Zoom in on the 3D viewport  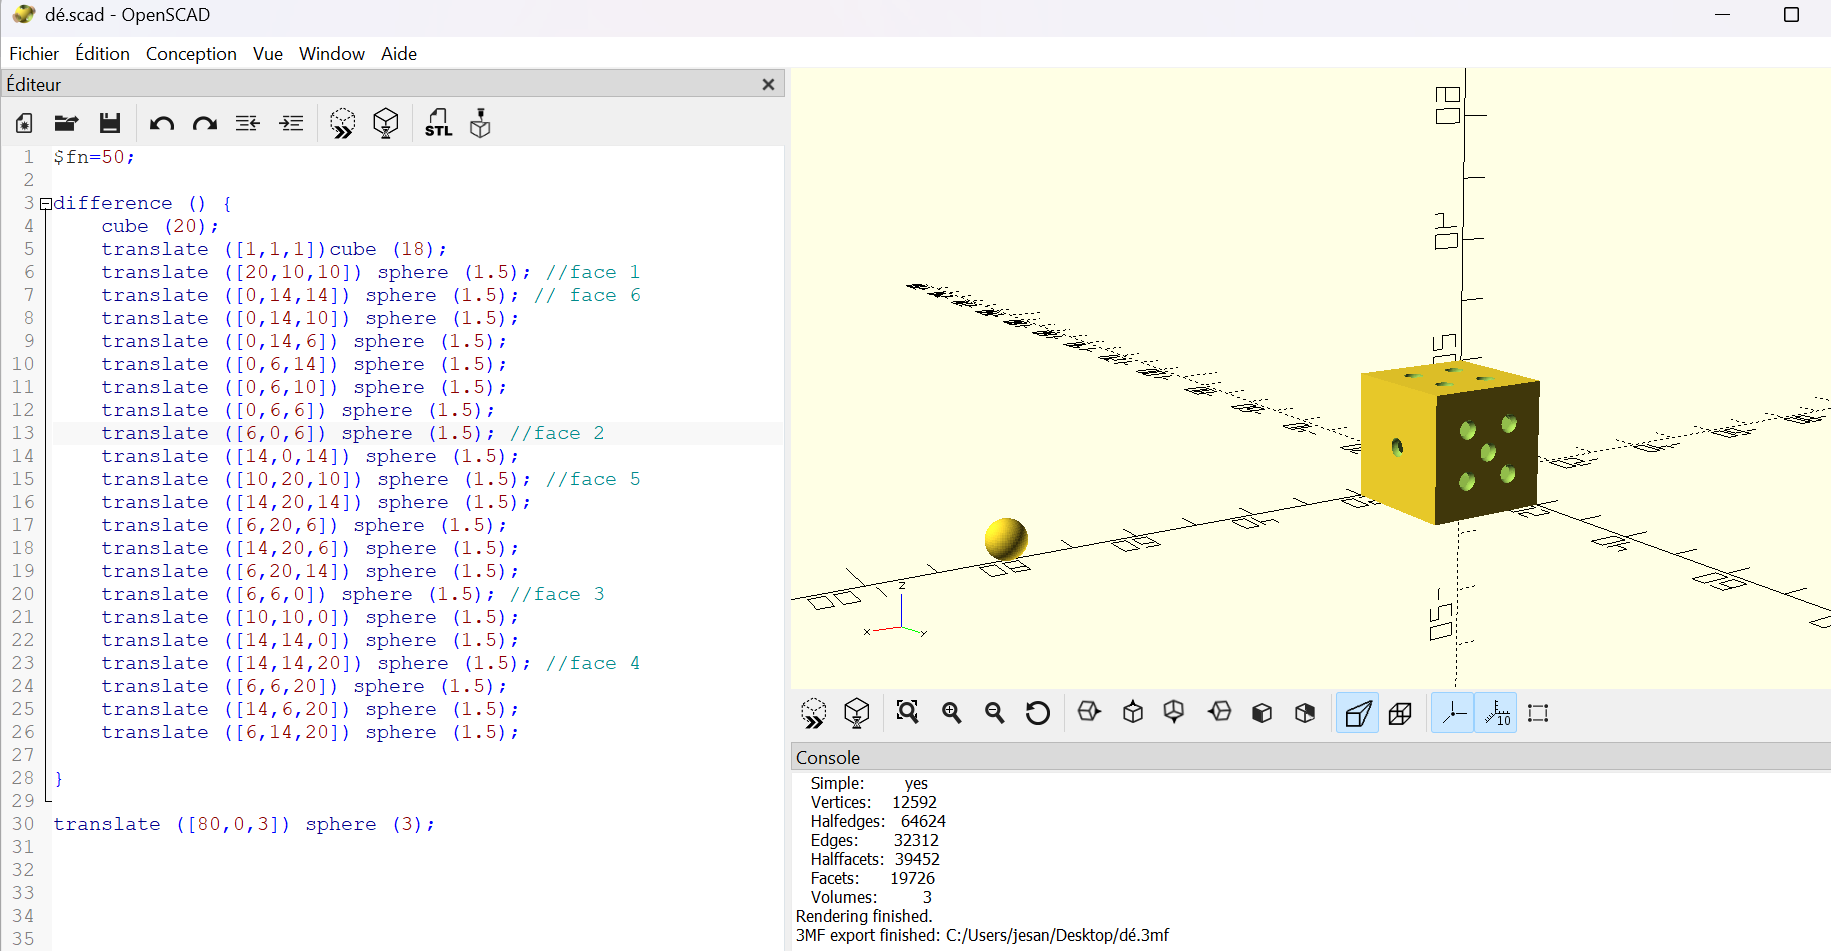click(951, 713)
